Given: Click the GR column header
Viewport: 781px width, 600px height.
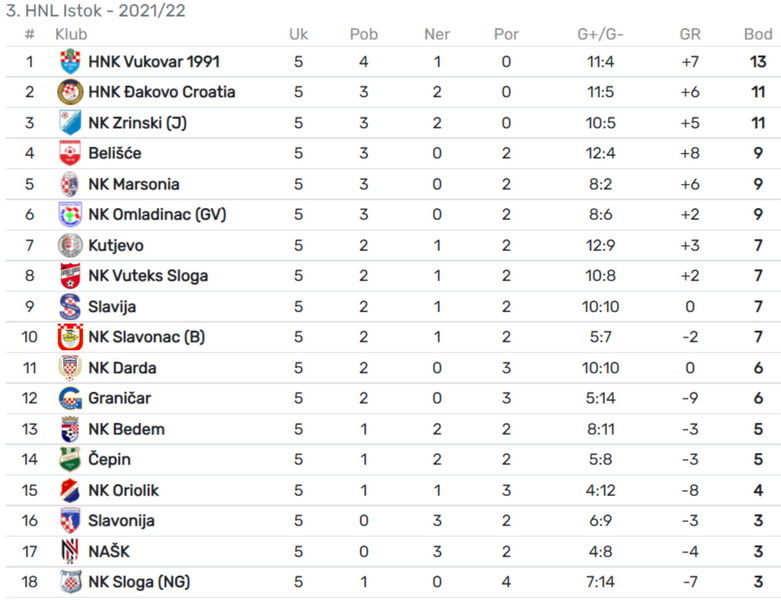Looking at the screenshot, I should (690, 34).
